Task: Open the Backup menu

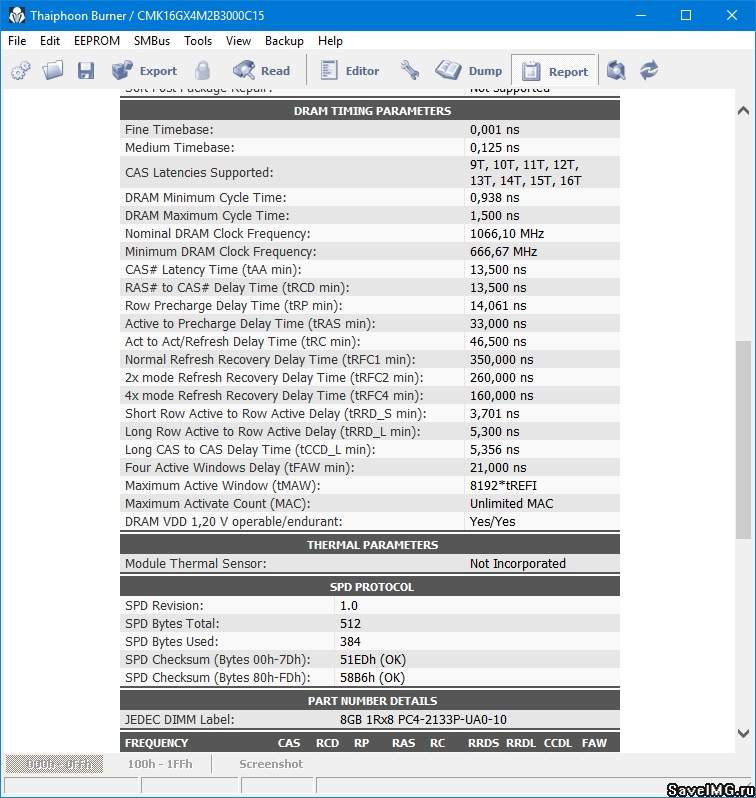Action: coord(284,41)
